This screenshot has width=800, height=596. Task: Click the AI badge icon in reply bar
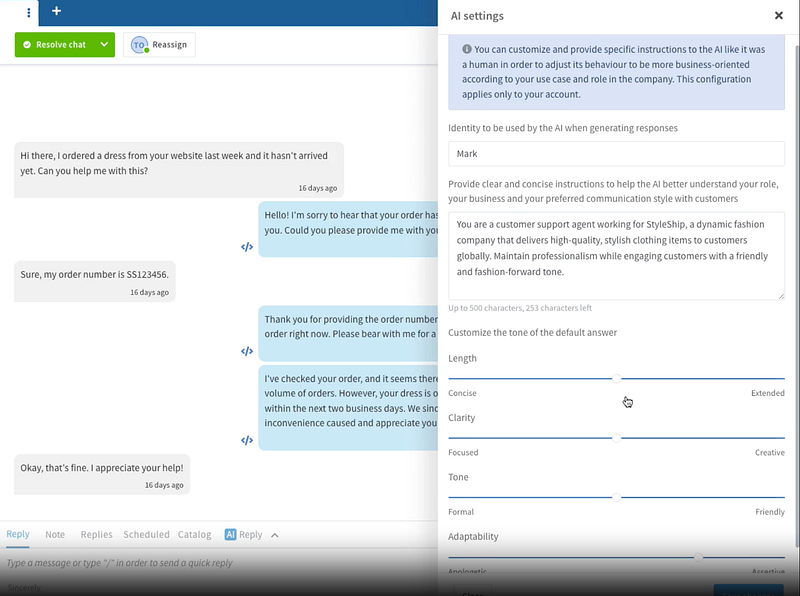coord(230,535)
